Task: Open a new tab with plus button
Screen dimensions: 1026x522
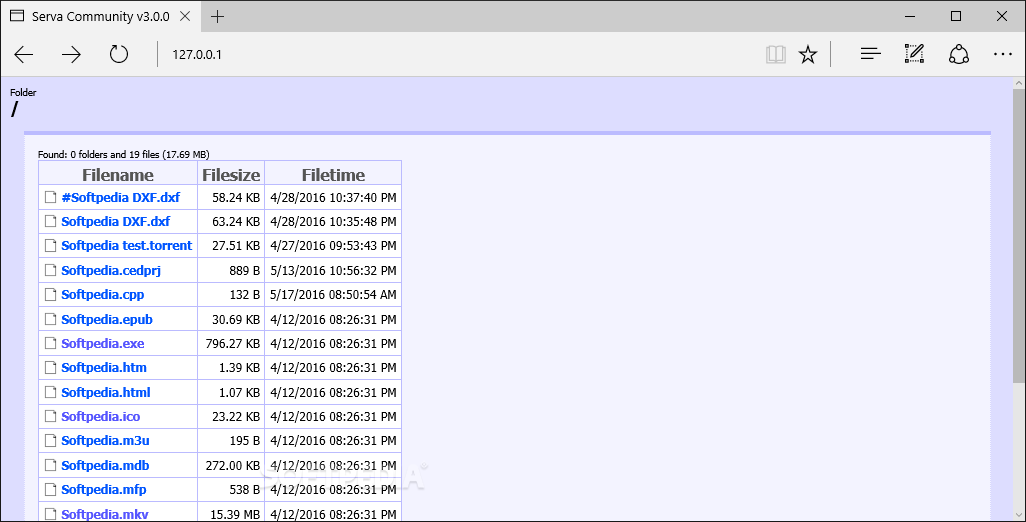Action: coord(218,17)
